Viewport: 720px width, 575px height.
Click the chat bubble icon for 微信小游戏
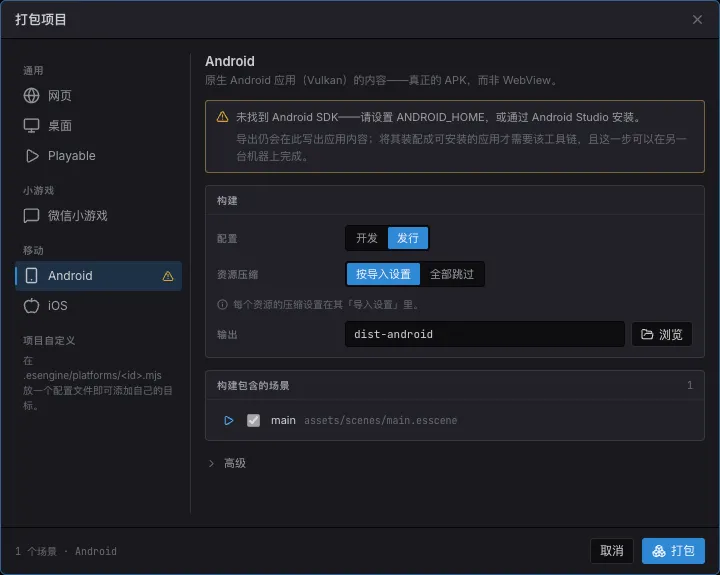(31, 215)
